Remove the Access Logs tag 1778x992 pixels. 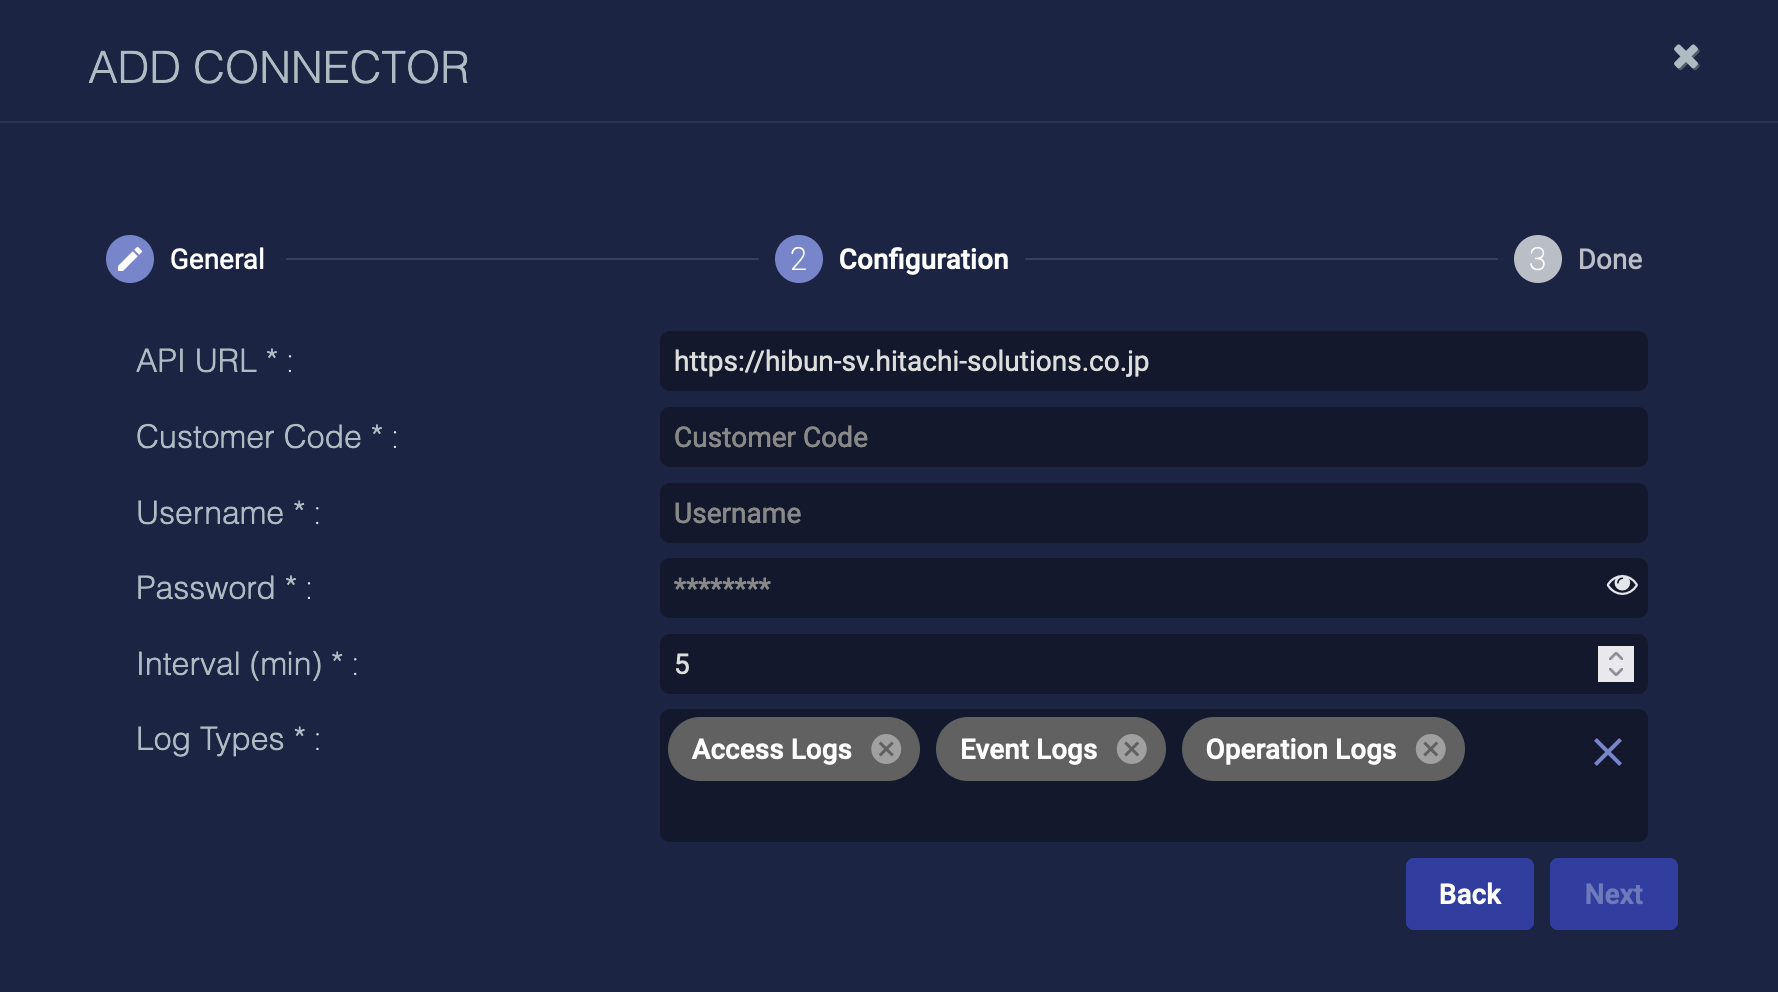[886, 749]
